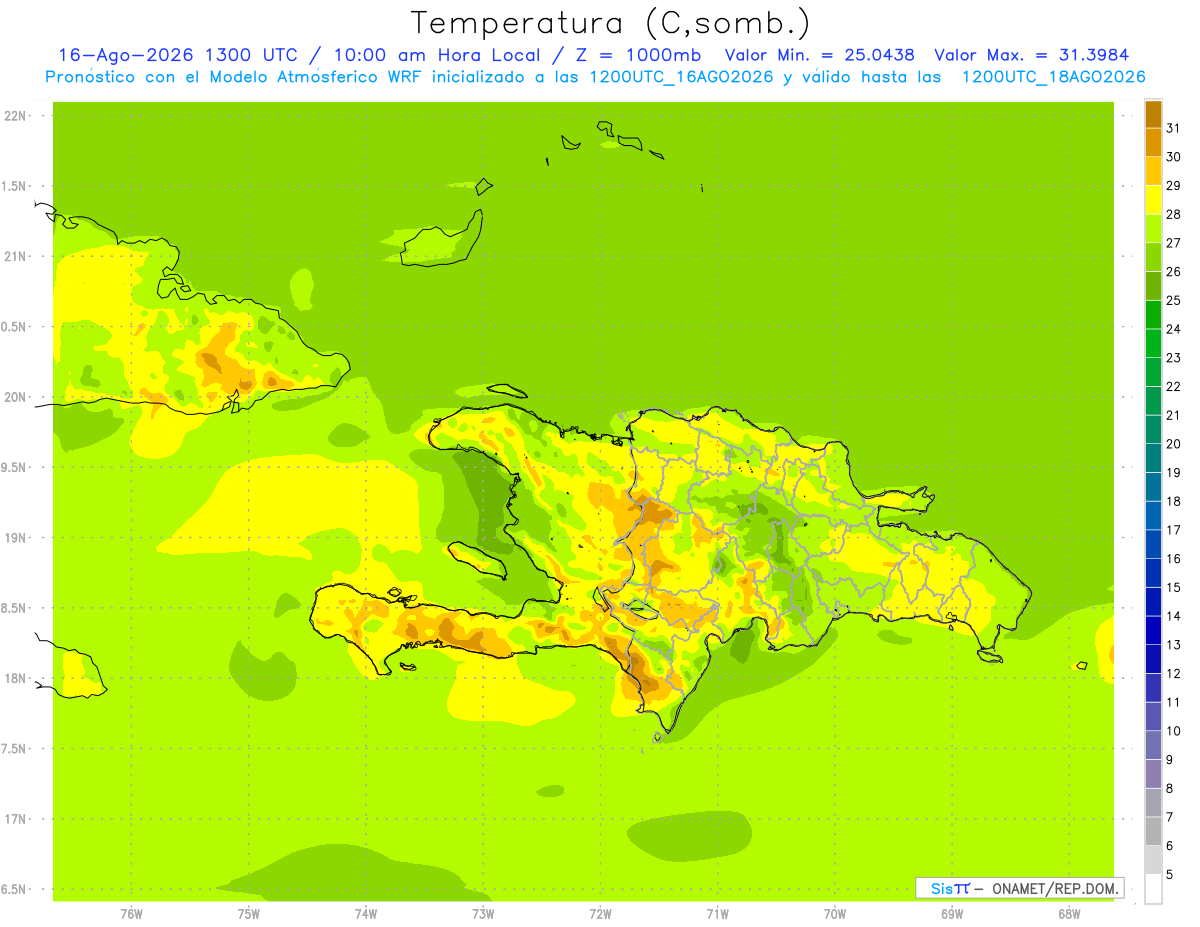Click legend value "31"
This screenshot has height=927, width=1200.
click(1174, 128)
